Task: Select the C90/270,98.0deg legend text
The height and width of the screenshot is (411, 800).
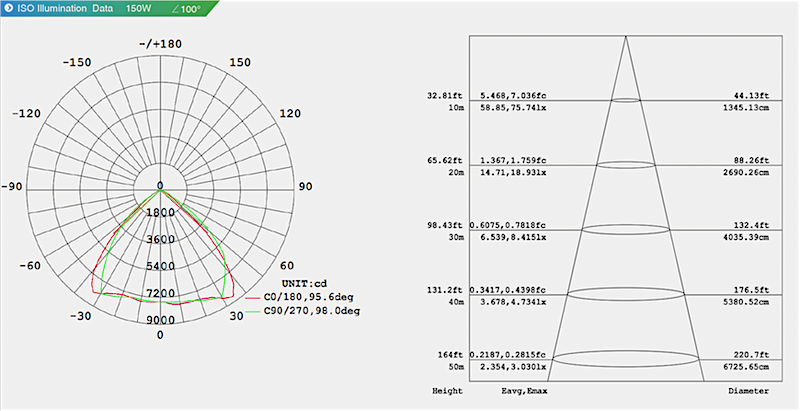Action: pos(312,311)
